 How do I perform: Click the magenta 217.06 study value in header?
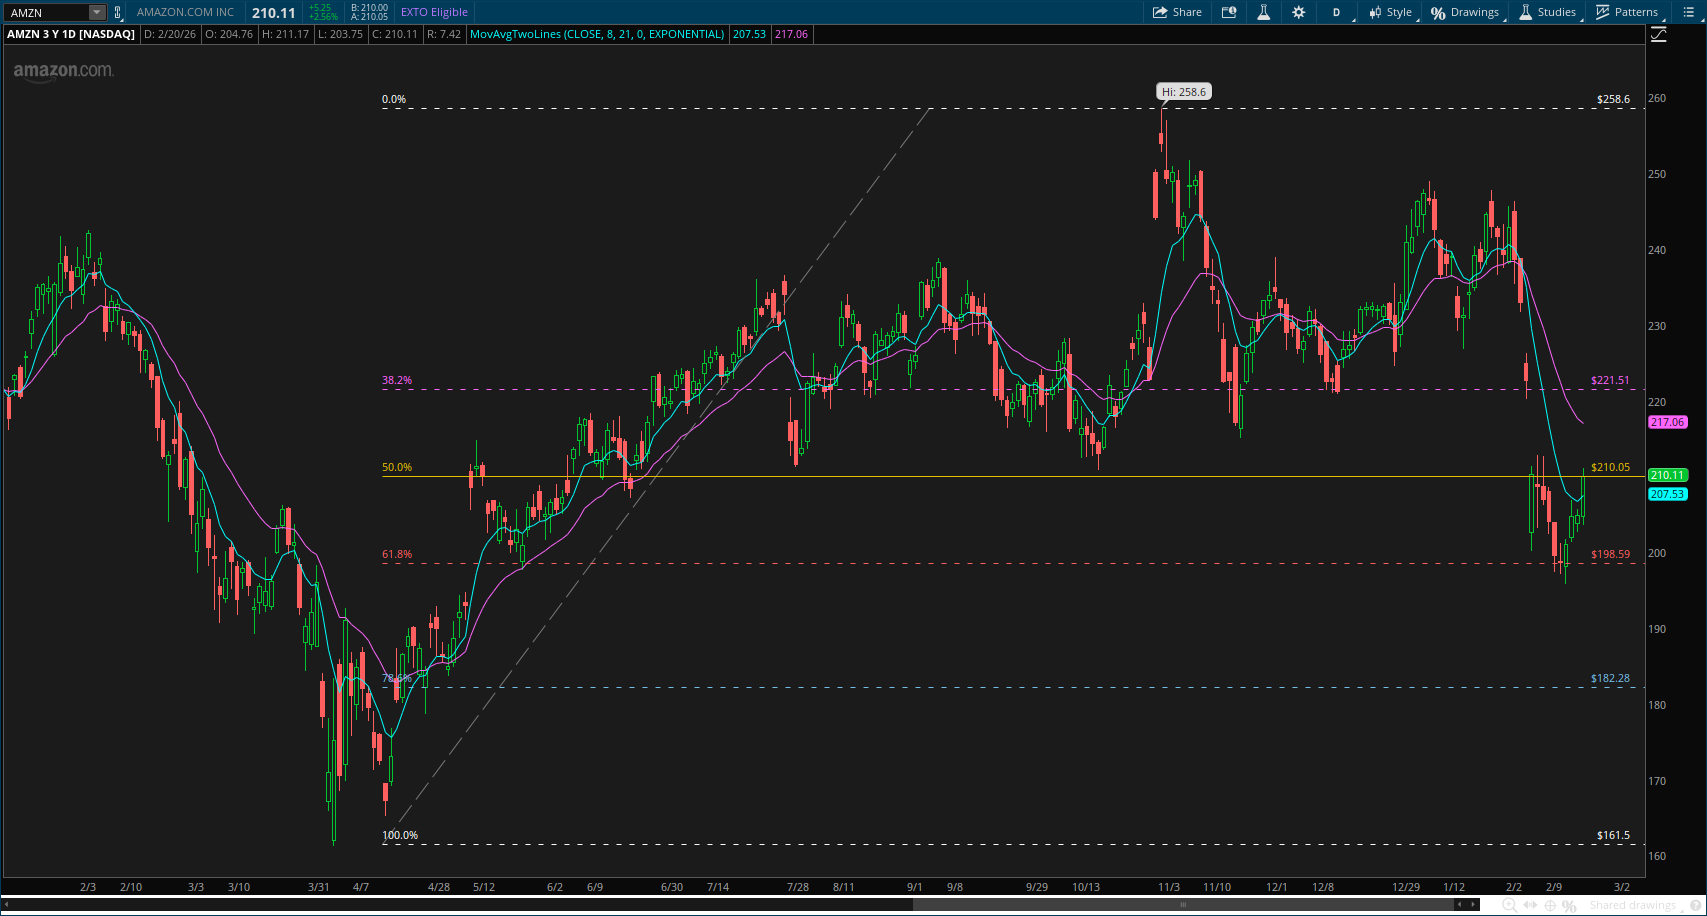[x=791, y=34]
